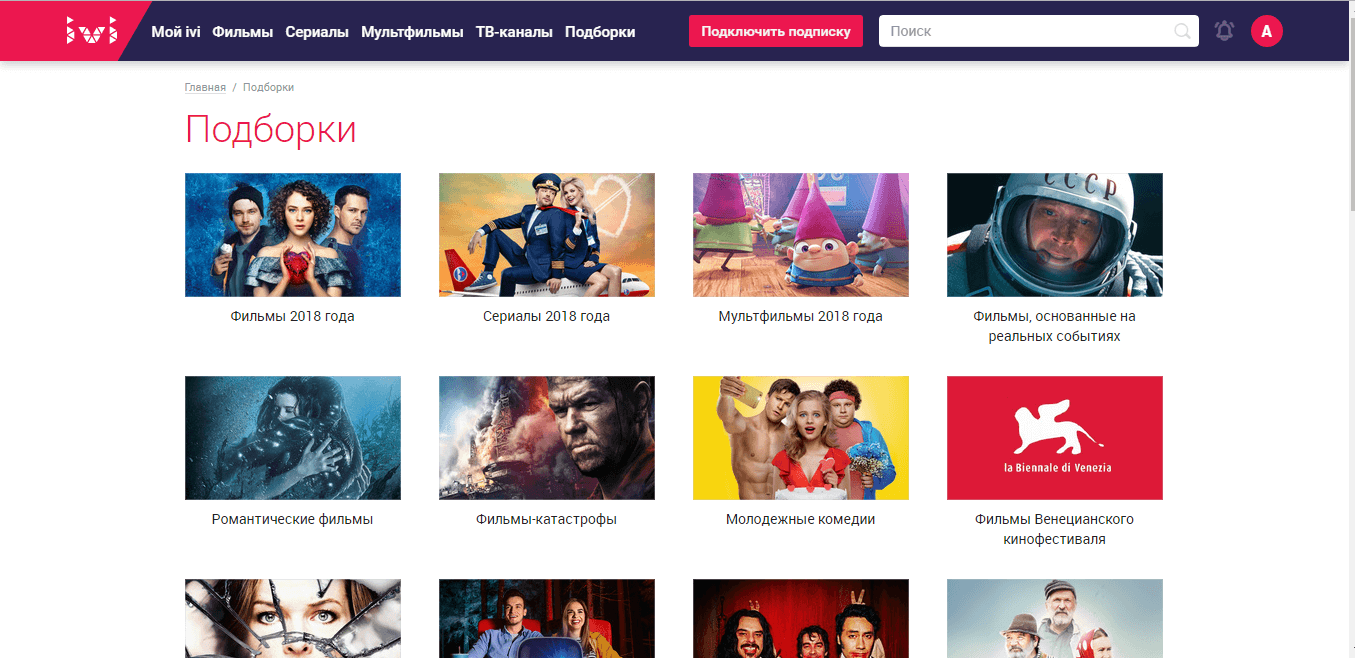Click the Подключить подписку button

[776, 31]
